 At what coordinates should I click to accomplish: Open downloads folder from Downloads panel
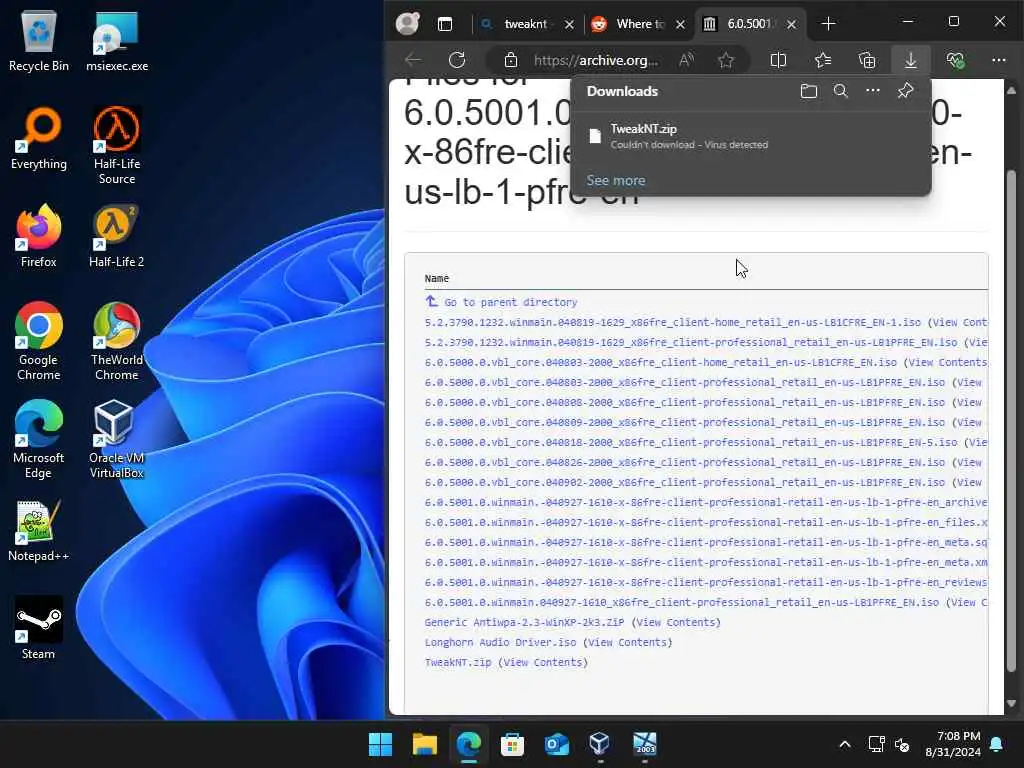(808, 91)
